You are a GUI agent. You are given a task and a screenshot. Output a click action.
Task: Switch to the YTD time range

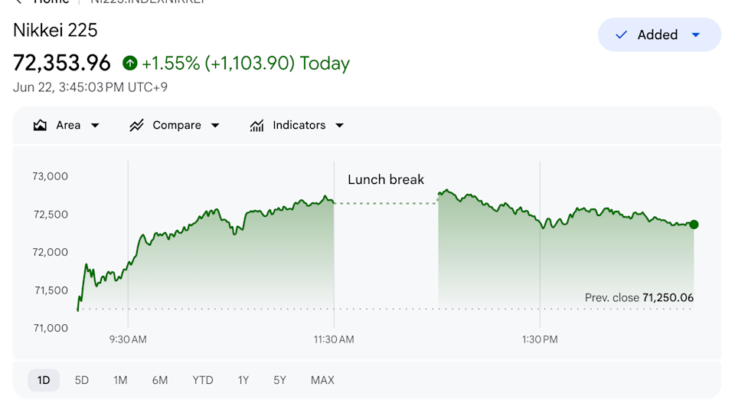[x=202, y=380]
